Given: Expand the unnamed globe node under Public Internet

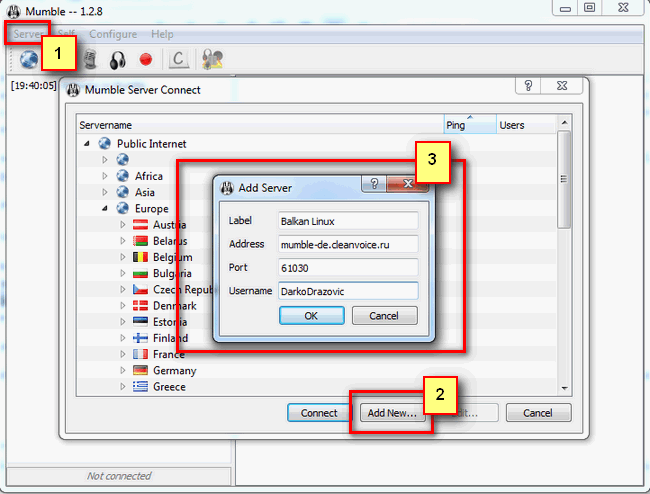Looking at the screenshot, I should (104, 160).
